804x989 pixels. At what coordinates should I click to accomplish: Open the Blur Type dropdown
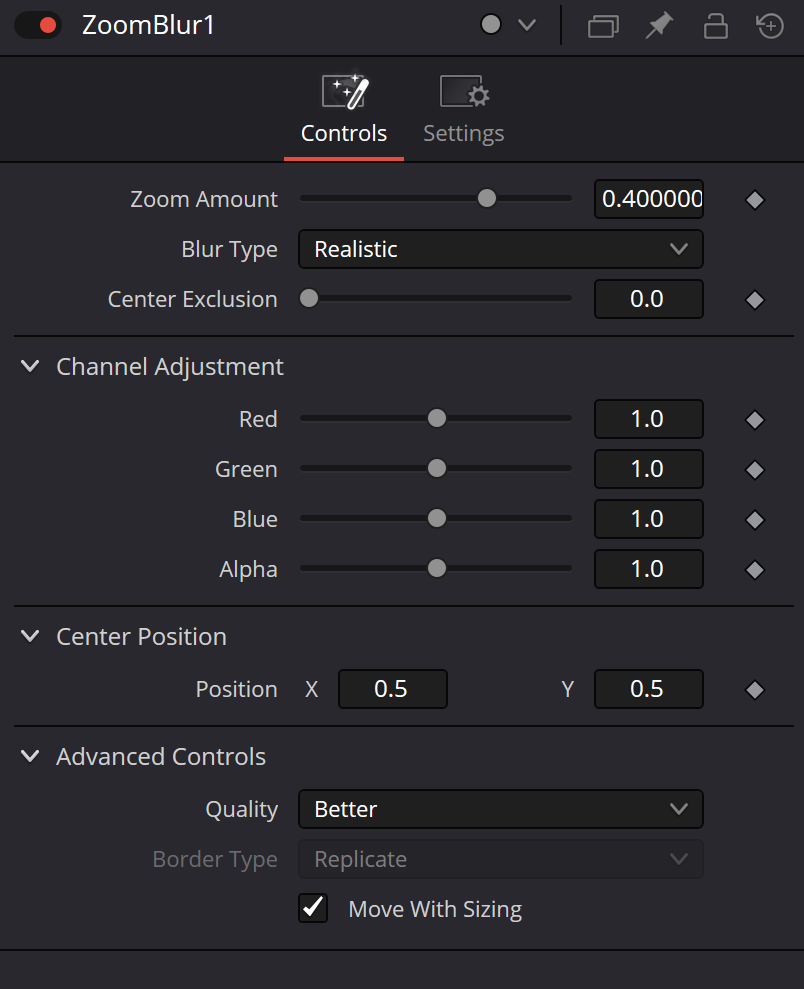tap(501, 249)
